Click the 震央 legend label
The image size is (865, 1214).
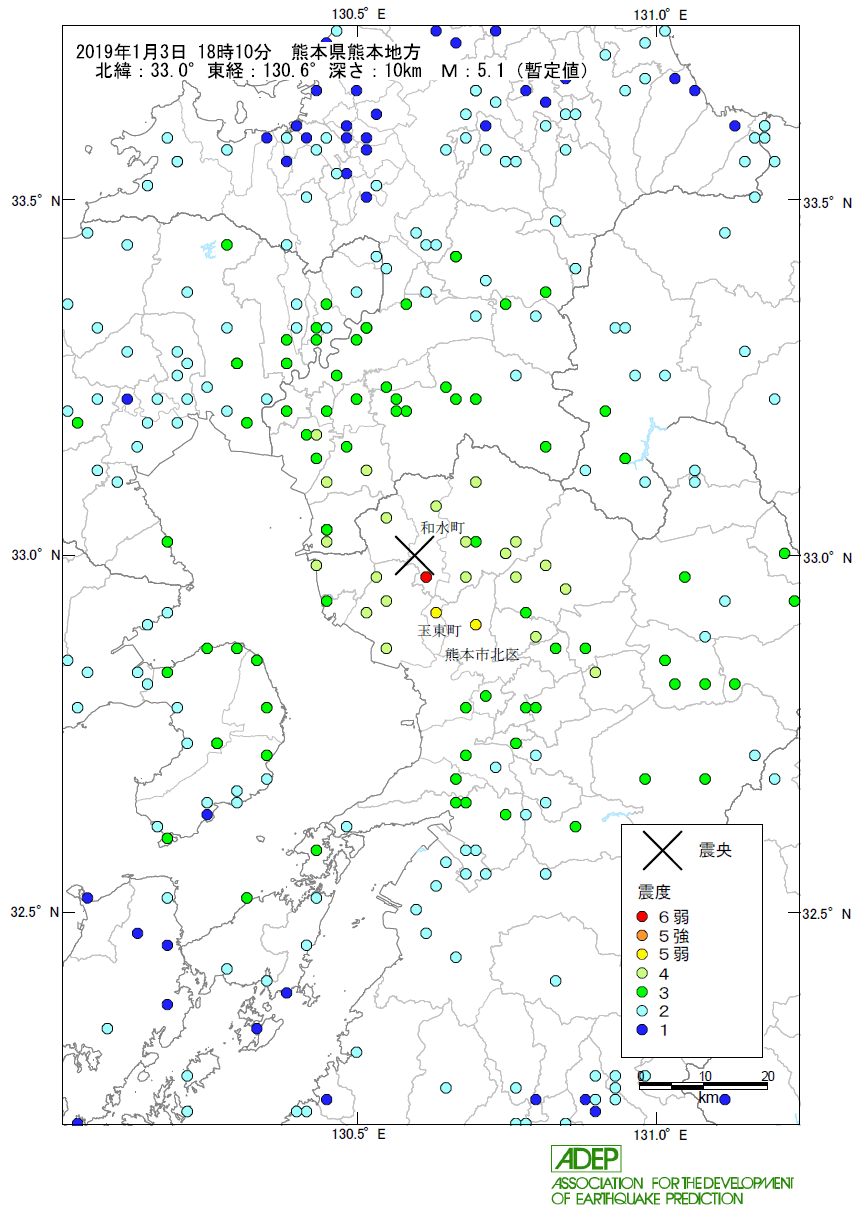(x=714, y=851)
